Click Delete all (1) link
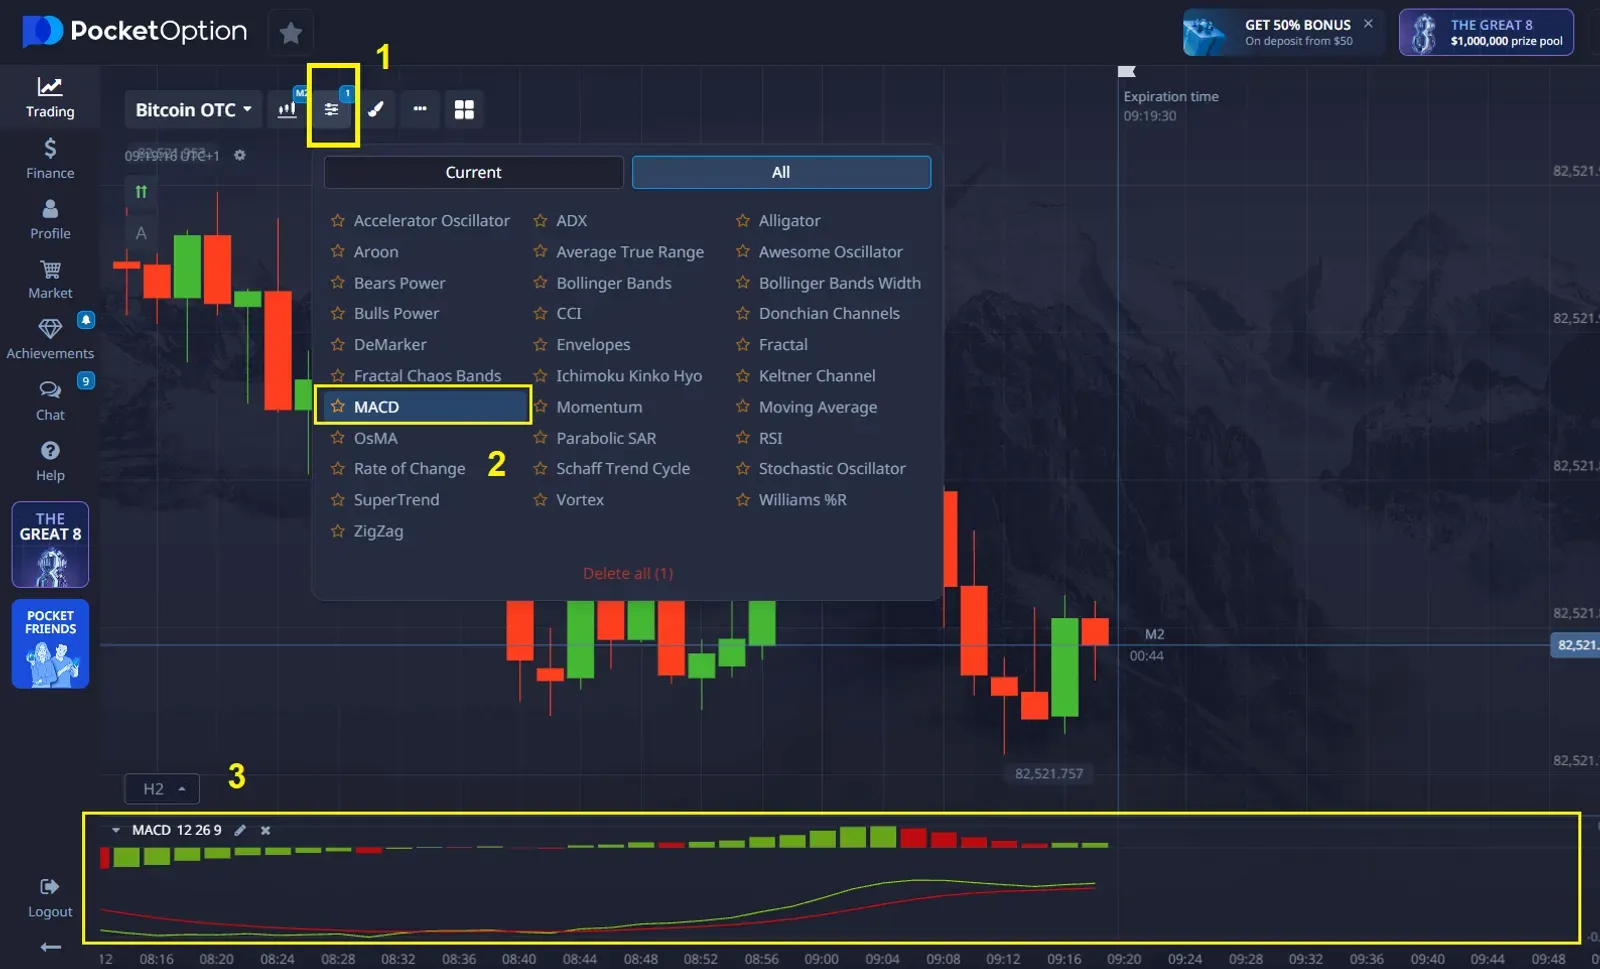This screenshot has height=969, width=1600. (x=628, y=573)
